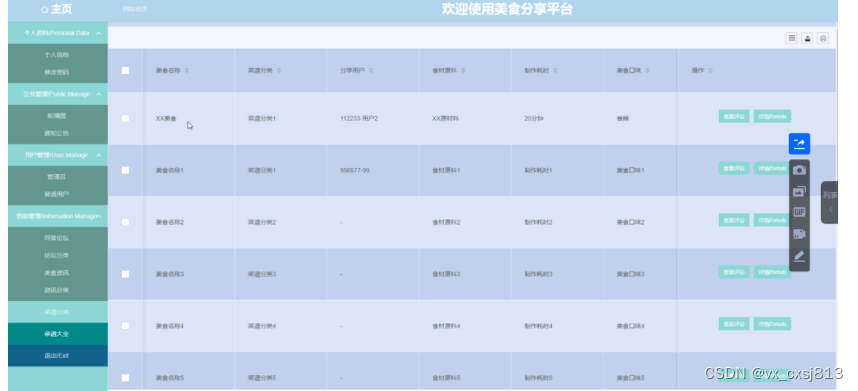Toggle the select-all checkbox in table header

pyautogui.click(x=125, y=71)
